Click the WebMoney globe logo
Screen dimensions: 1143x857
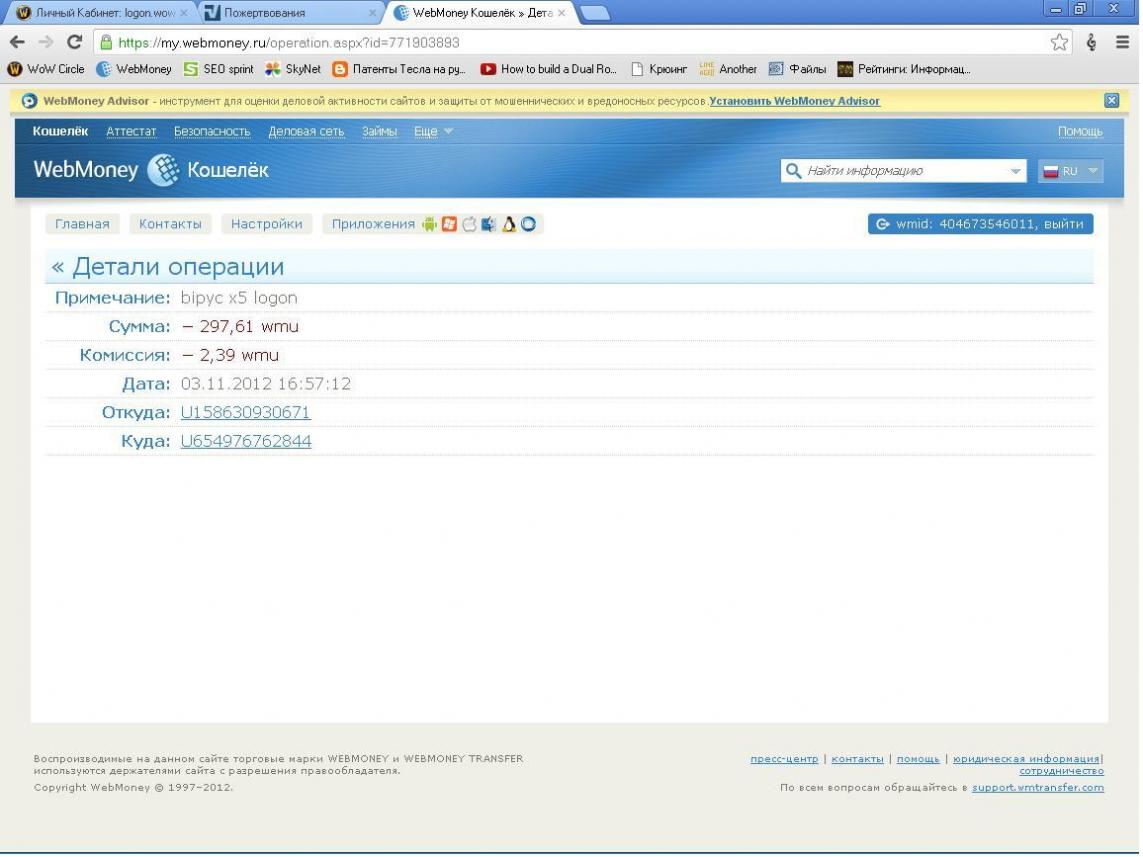163,170
